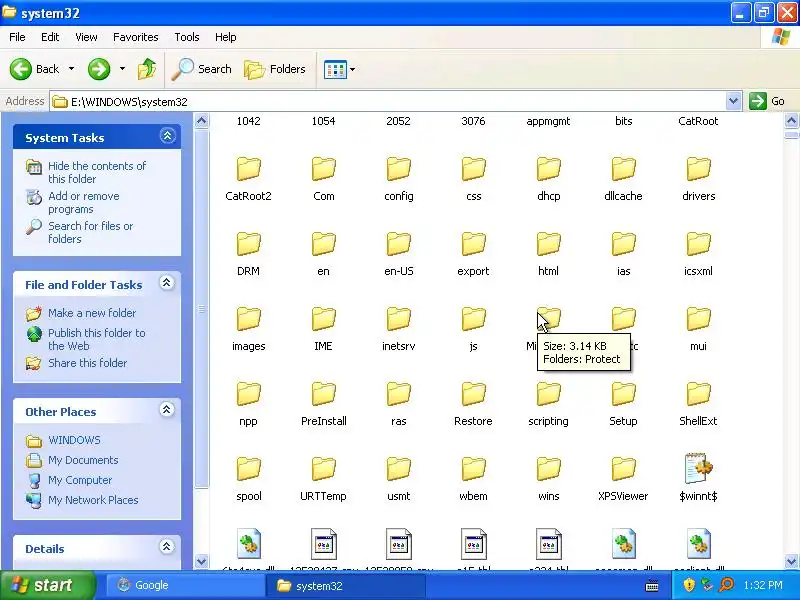
Task: Open the Edit menu
Action: pos(50,37)
